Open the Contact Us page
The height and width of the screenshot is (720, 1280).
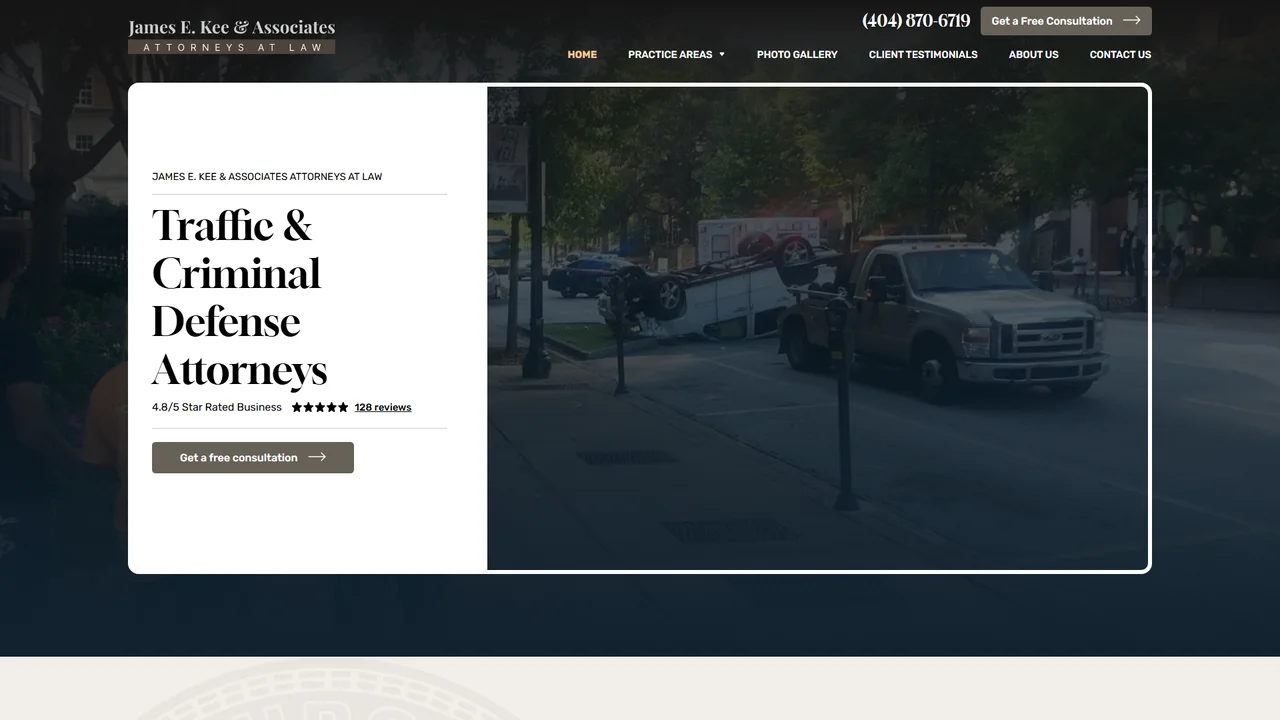click(1120, 54)
